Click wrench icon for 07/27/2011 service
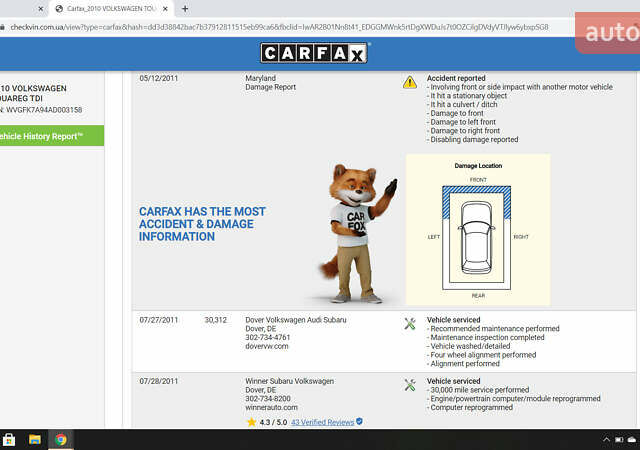Image resolution: width=640 pixels, height=450 pixels. 410,323
